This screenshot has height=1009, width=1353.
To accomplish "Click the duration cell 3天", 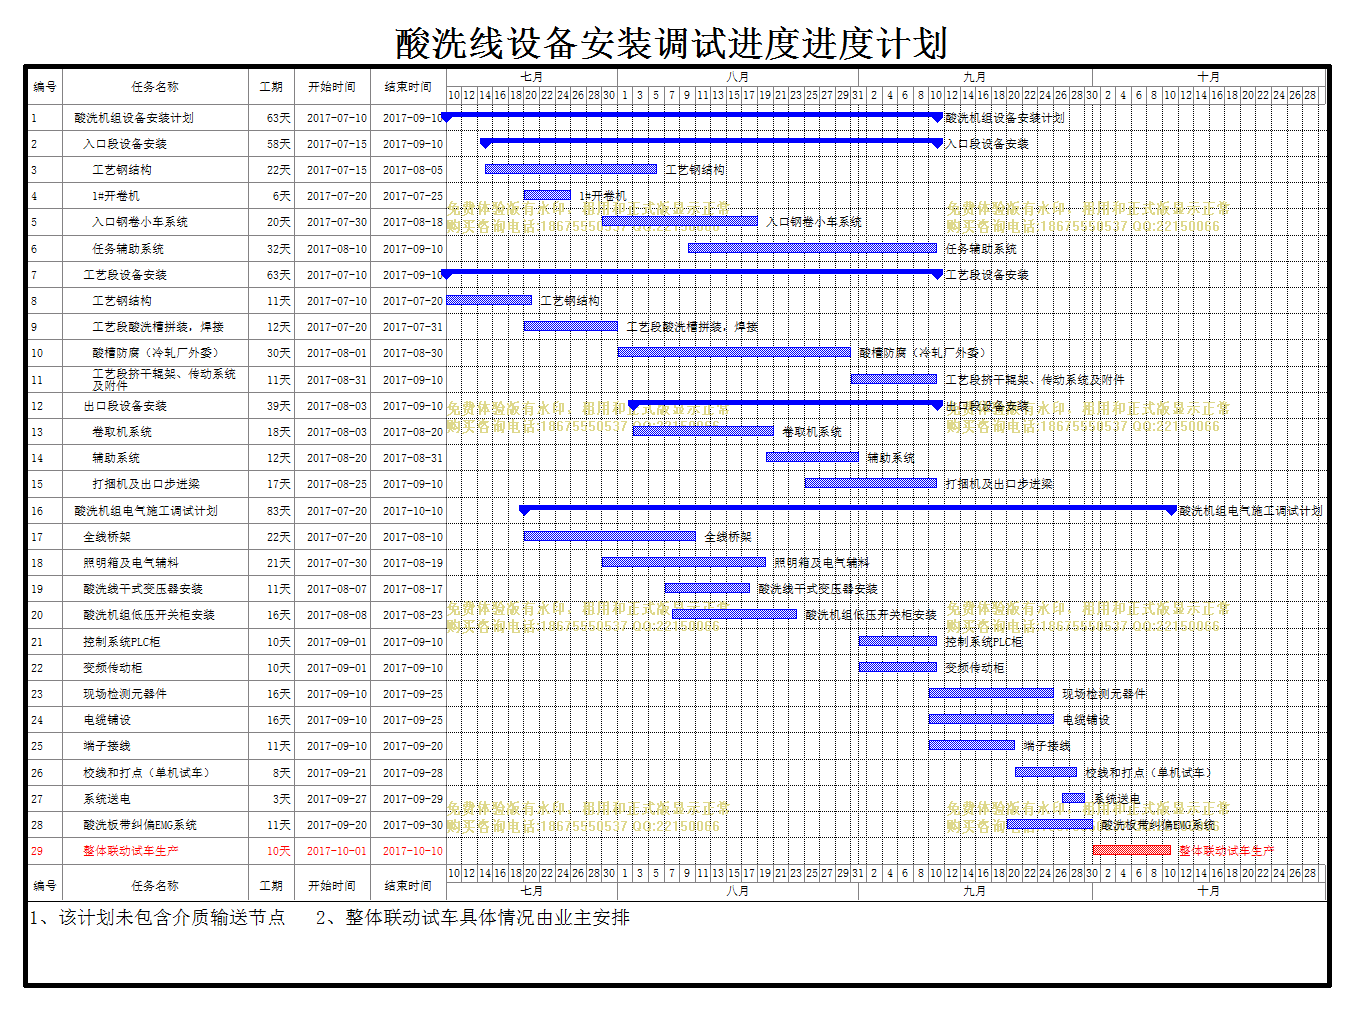I will pos(282,799).
